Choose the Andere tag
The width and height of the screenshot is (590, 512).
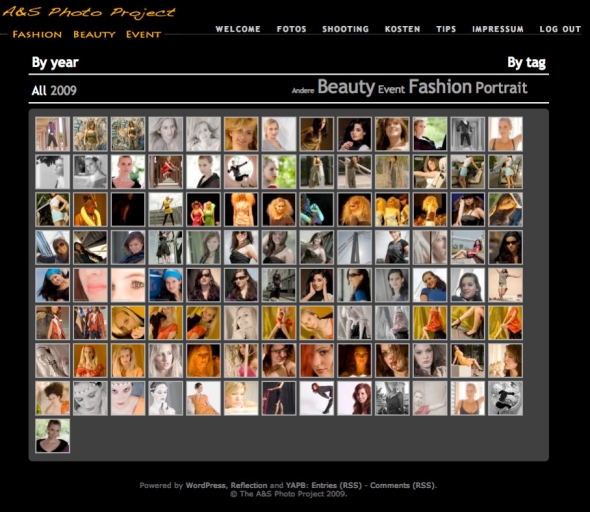click(x=303, y=90)
